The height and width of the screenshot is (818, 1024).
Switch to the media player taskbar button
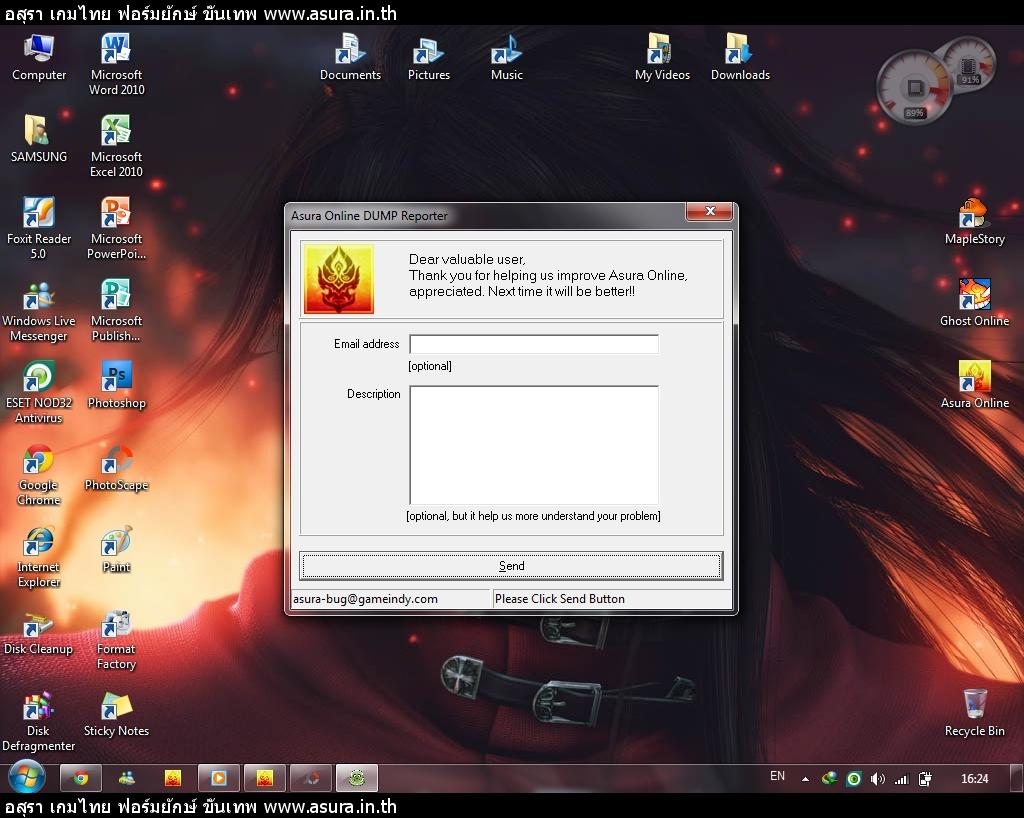coord(219,778)
